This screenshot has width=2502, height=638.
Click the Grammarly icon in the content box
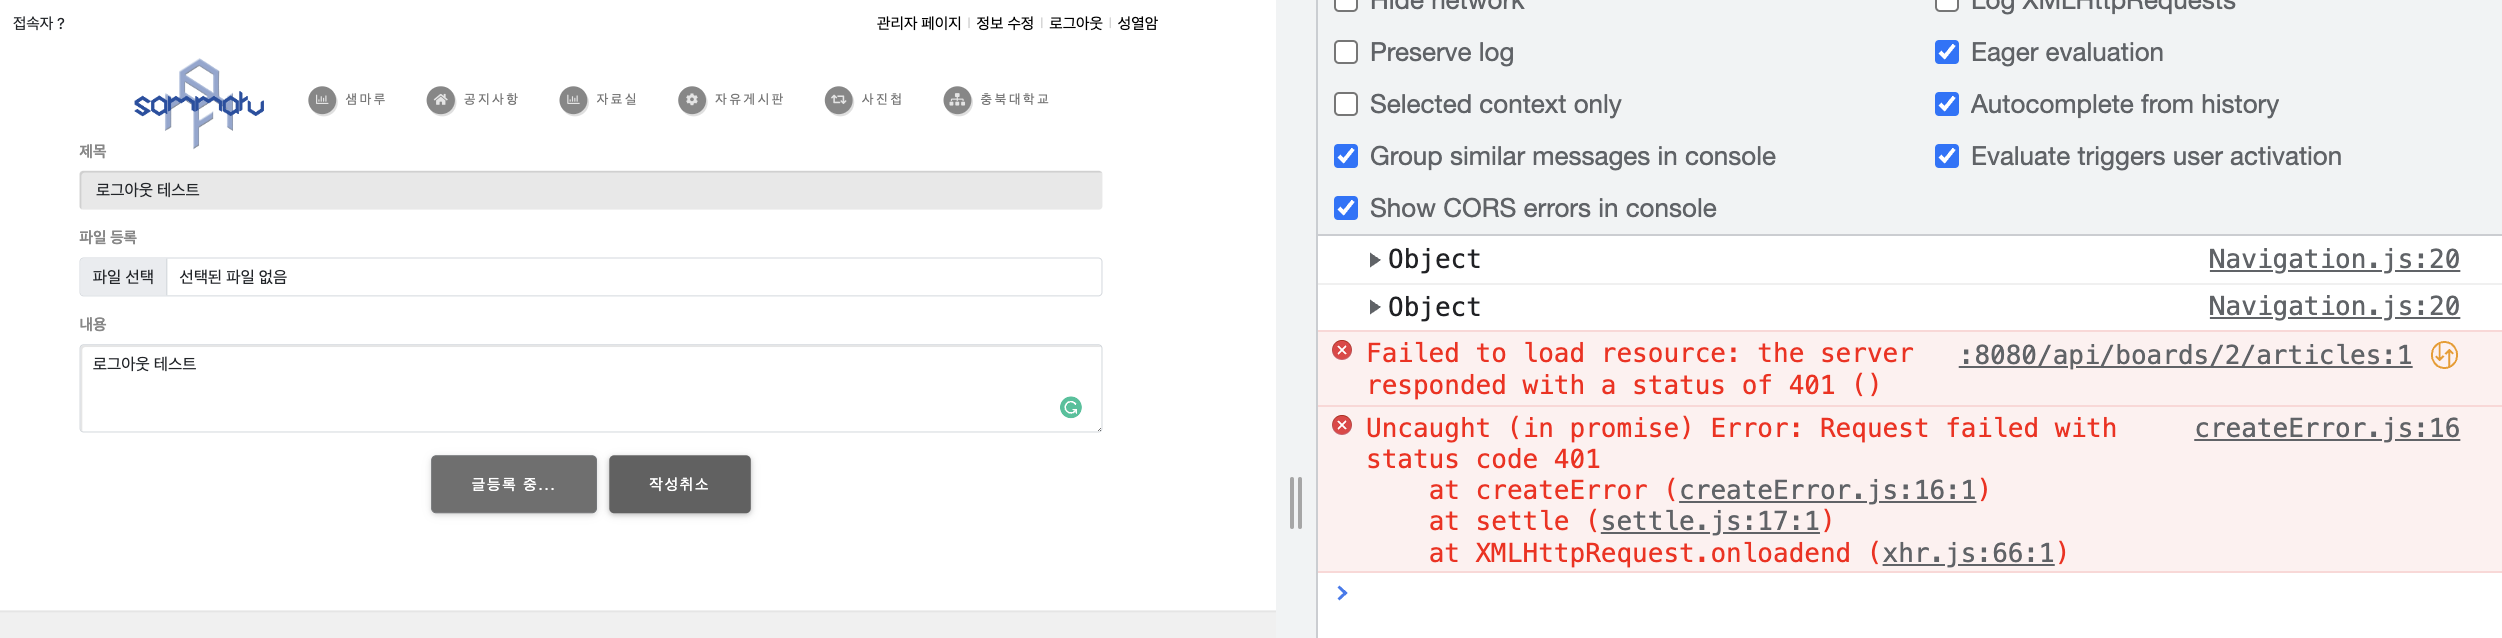[x=1070, y=407]
